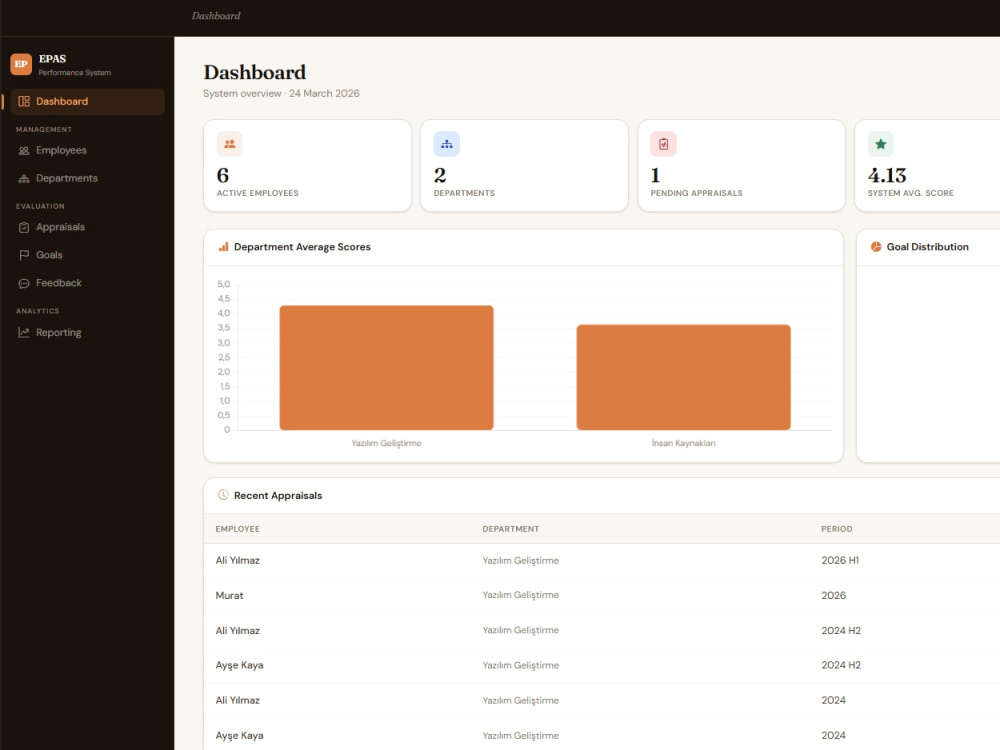Open the Employees page
Viewport: 1000px width, 750px height.
click(x=87, y=151)
